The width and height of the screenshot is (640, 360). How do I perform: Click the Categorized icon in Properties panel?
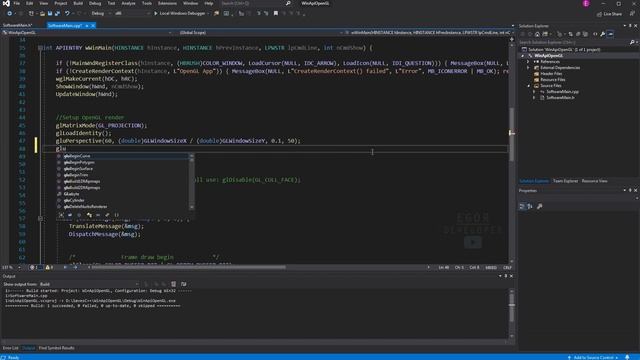tap(522, 207)
